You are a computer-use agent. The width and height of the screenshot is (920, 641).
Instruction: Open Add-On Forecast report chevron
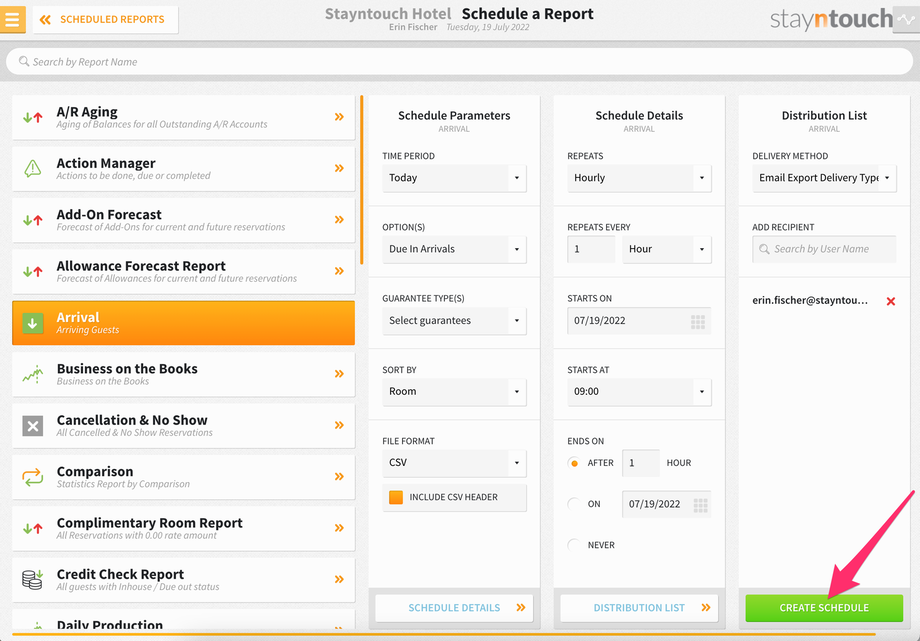coord(339,220)
